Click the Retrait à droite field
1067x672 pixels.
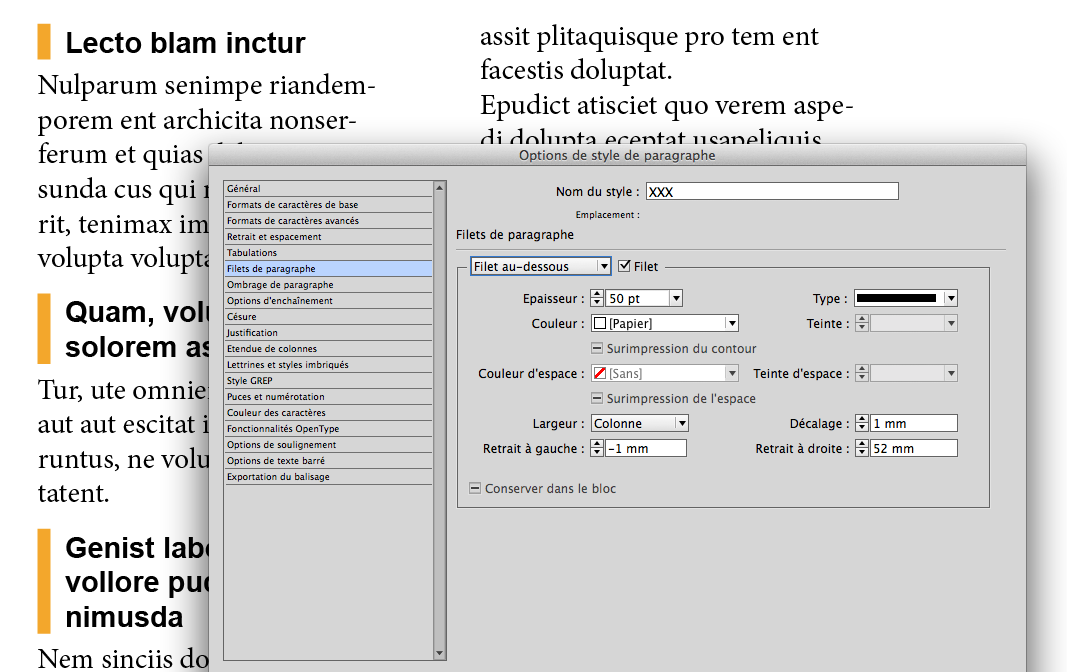[914, 448]
